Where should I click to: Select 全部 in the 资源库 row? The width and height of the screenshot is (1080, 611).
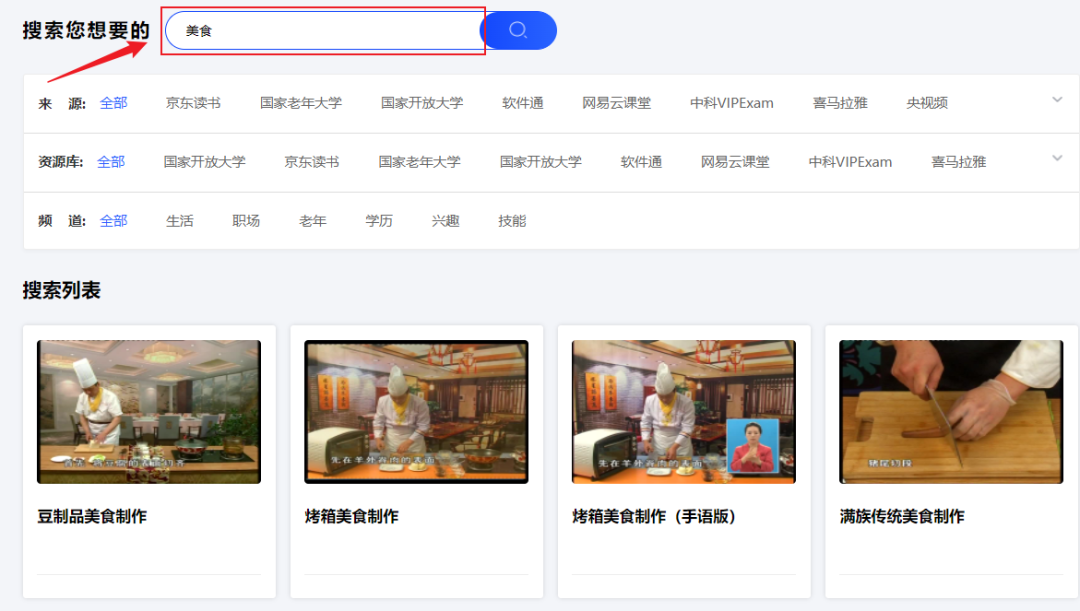coord(111,162)
